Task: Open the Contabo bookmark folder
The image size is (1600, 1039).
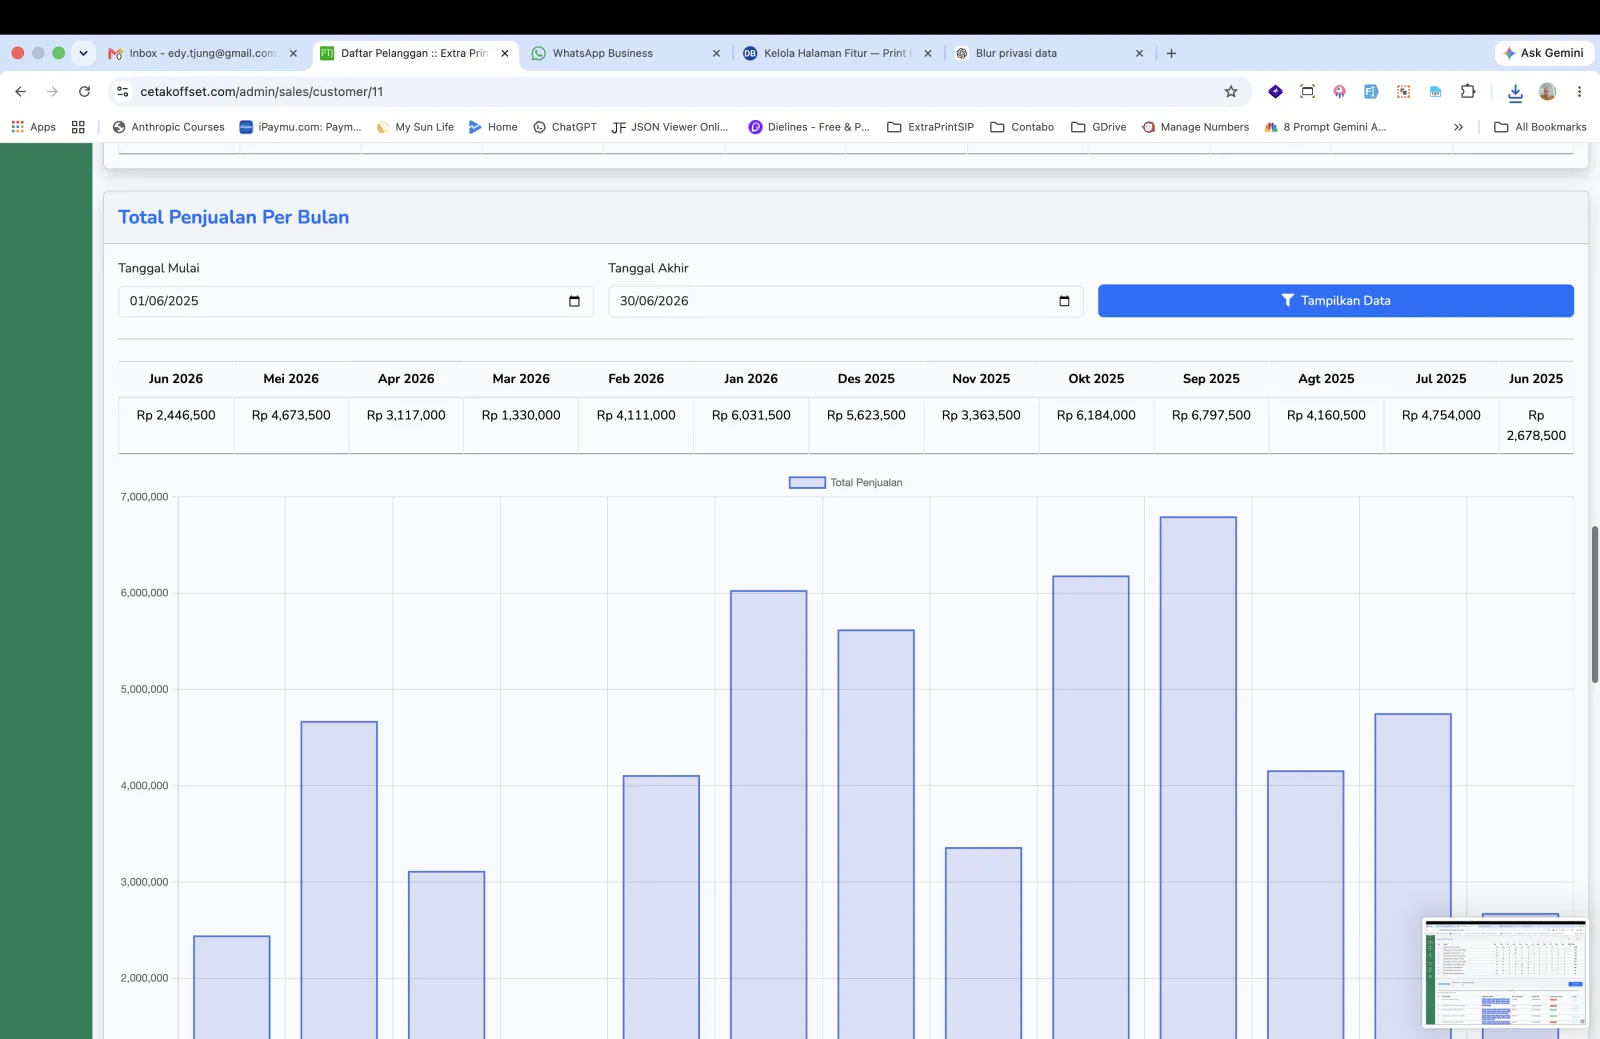Action: (x=1022, y=127)
